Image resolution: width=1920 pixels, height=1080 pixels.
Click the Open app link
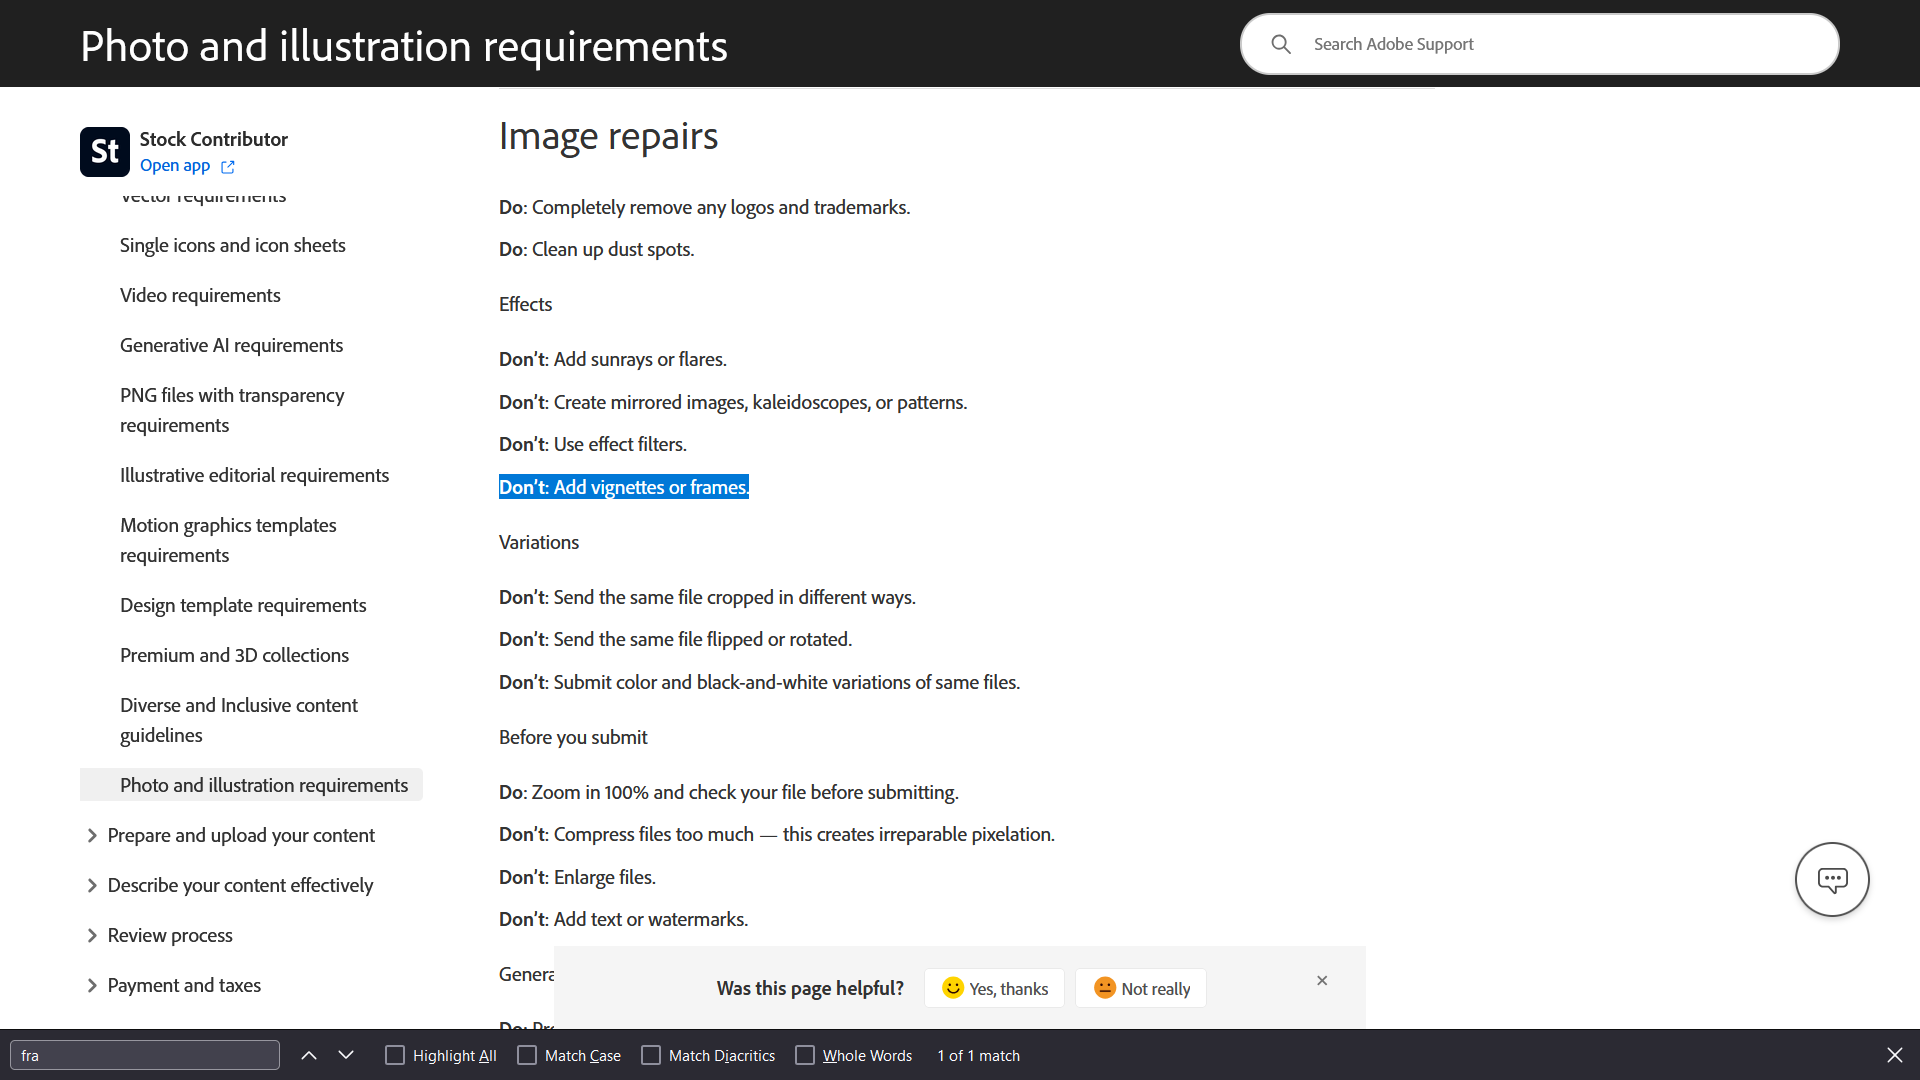tap(175, 165)
